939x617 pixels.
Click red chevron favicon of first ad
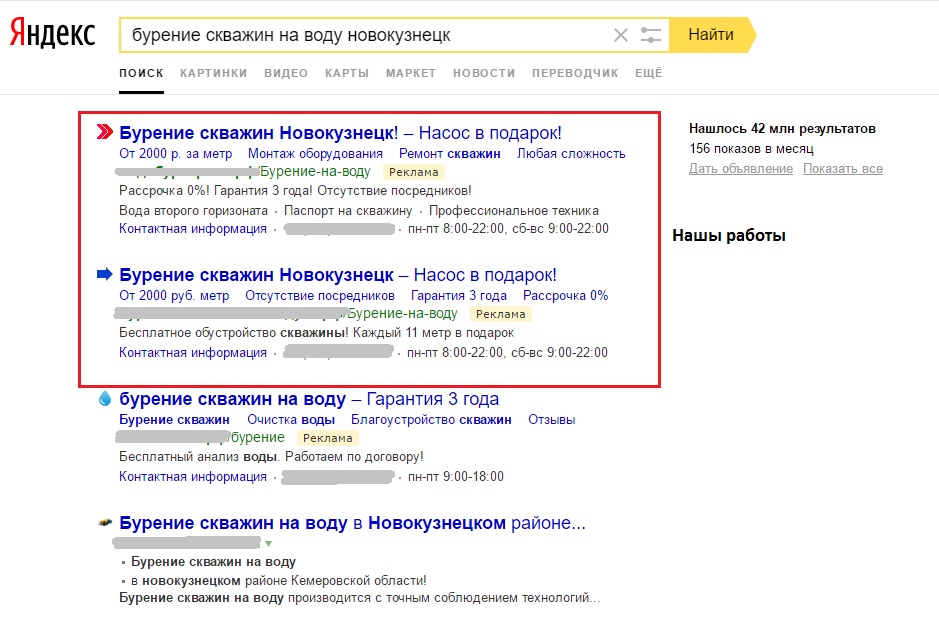105,131
